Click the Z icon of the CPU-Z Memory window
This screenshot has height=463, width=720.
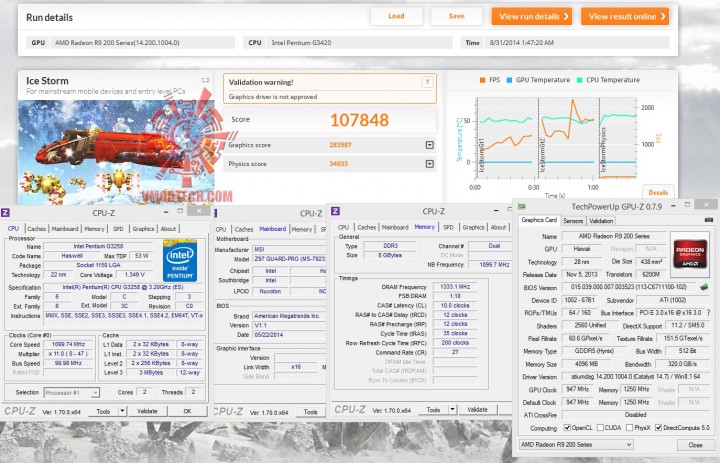335,211
